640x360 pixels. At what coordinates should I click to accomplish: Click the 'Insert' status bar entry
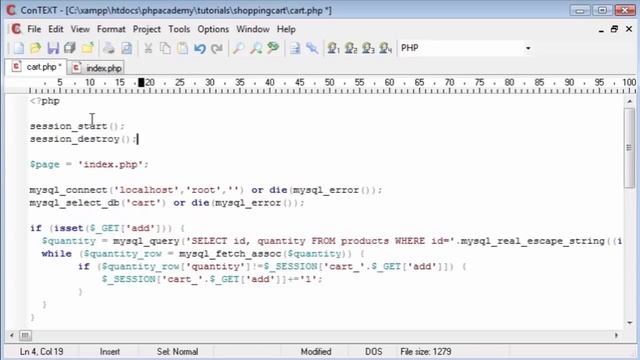pos(109,351)
